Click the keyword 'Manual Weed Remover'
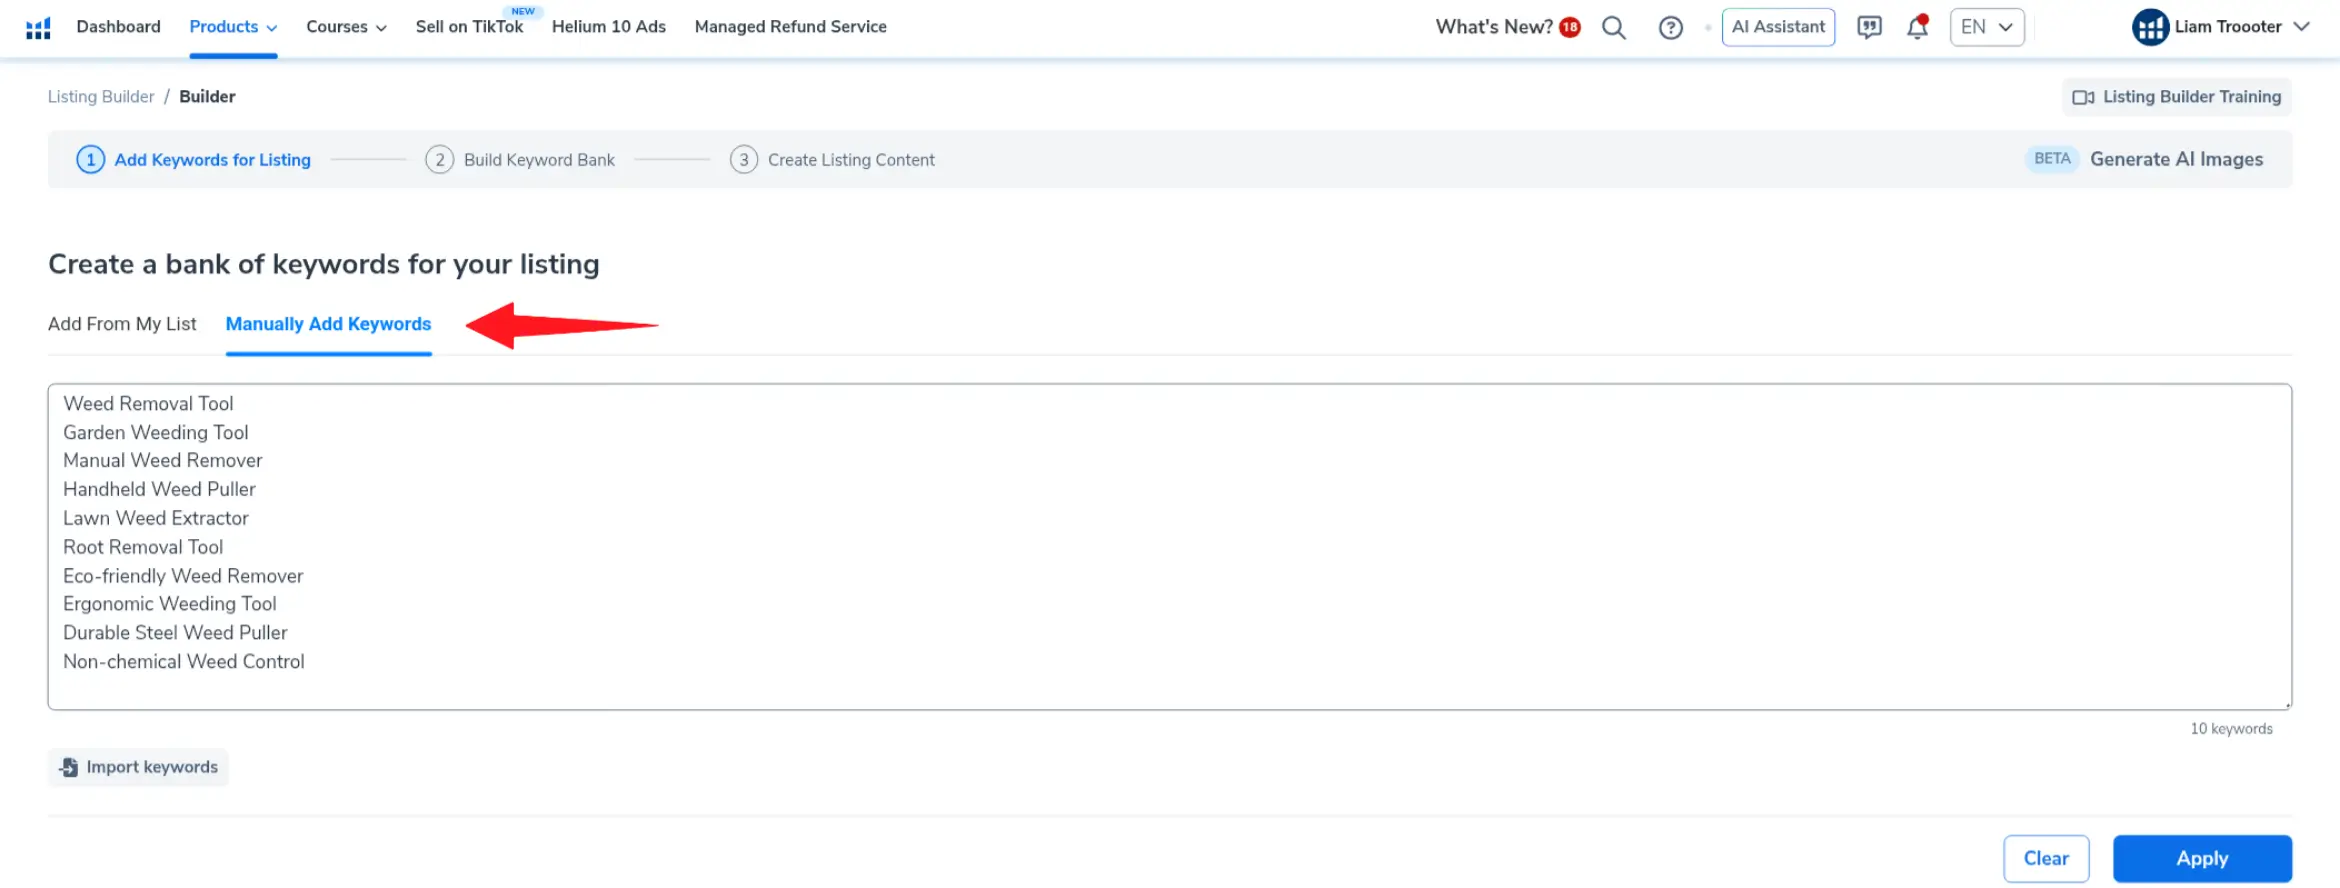 click(163, 461)
